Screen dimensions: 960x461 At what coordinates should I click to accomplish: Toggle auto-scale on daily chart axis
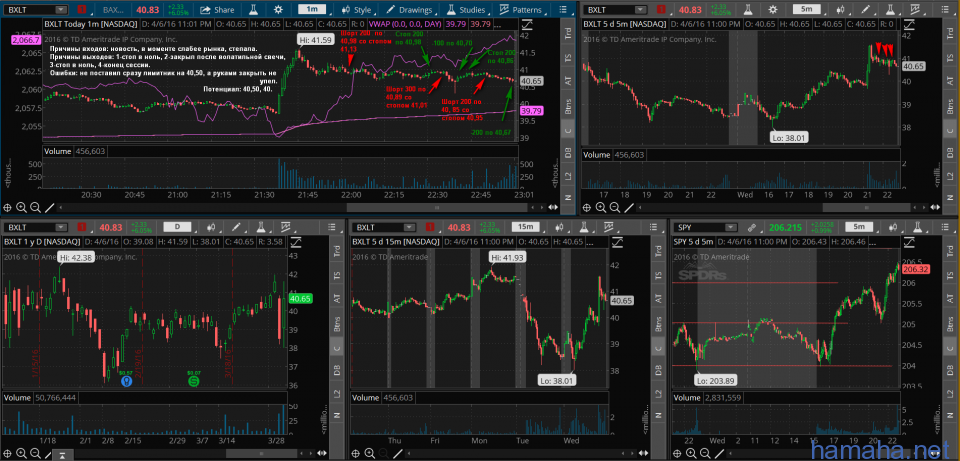pos(294,242)
